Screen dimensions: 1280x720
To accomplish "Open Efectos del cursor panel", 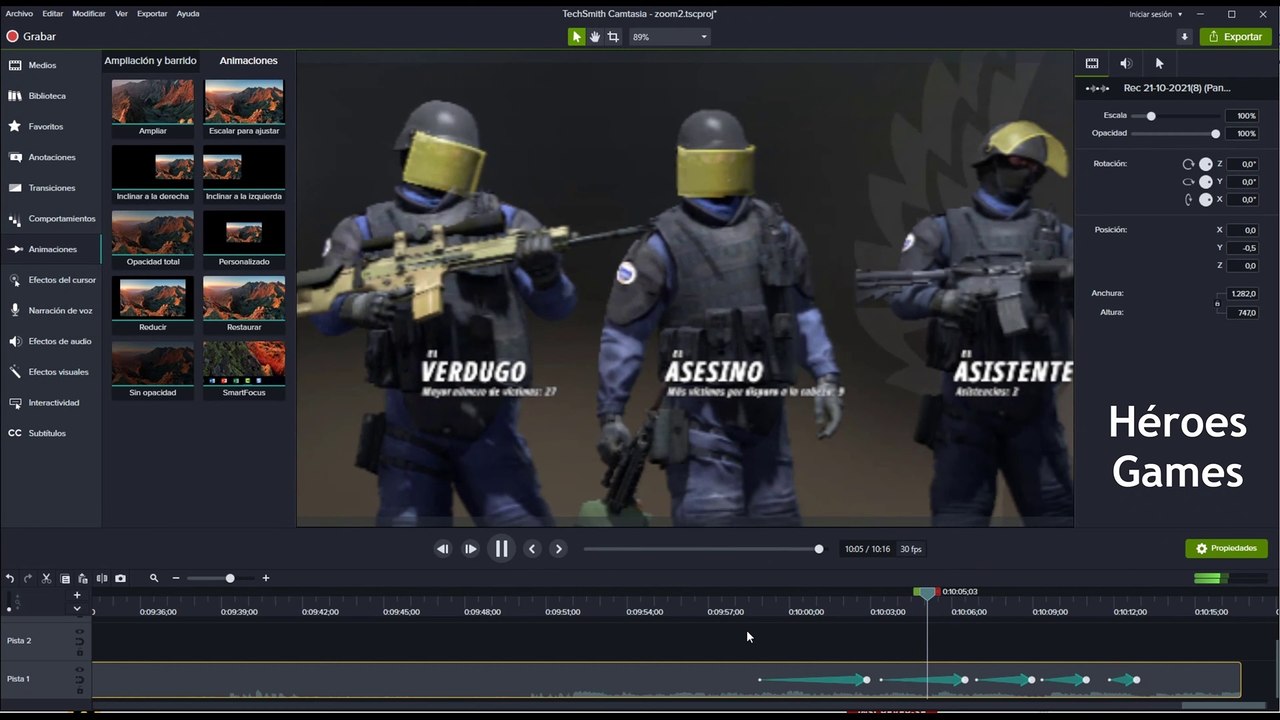I will (x=50, y=280).
